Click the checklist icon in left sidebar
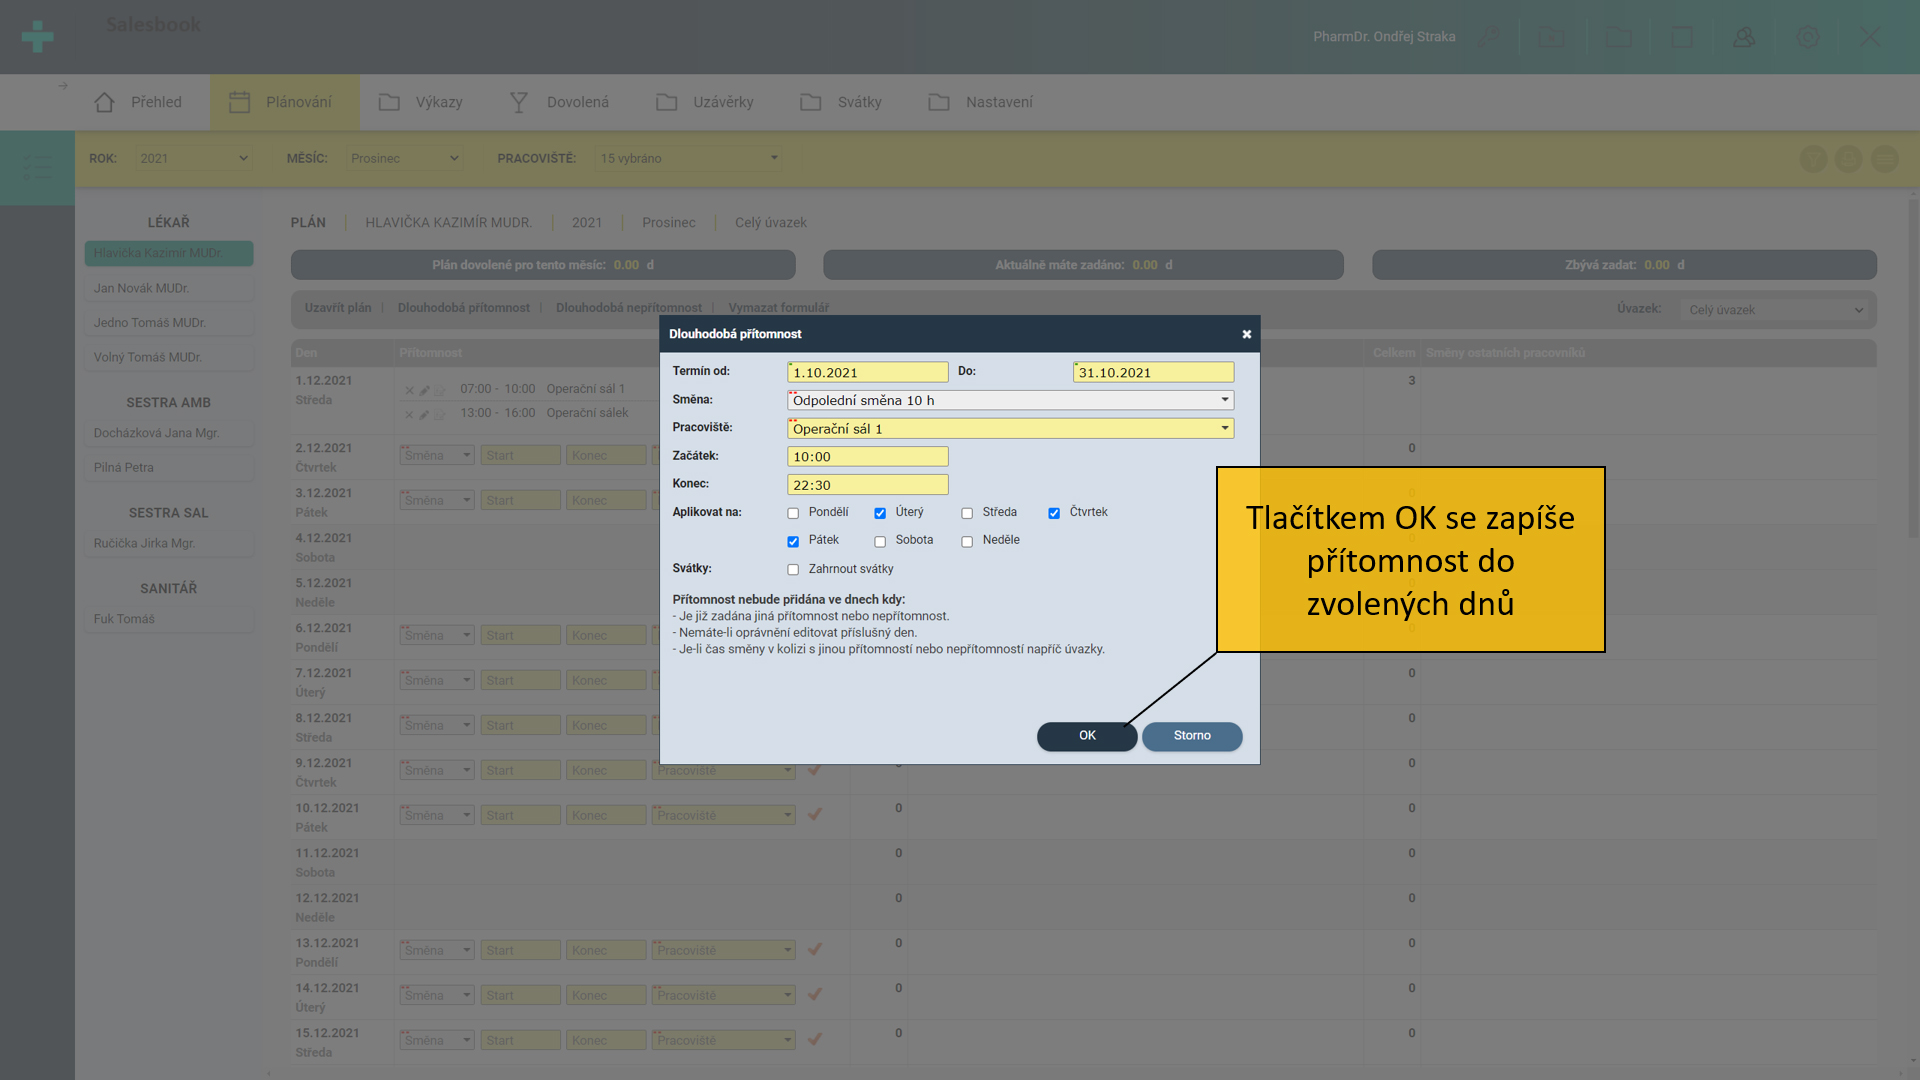The height and width of the screenshot is (1080, 1920). pos(37,167)
